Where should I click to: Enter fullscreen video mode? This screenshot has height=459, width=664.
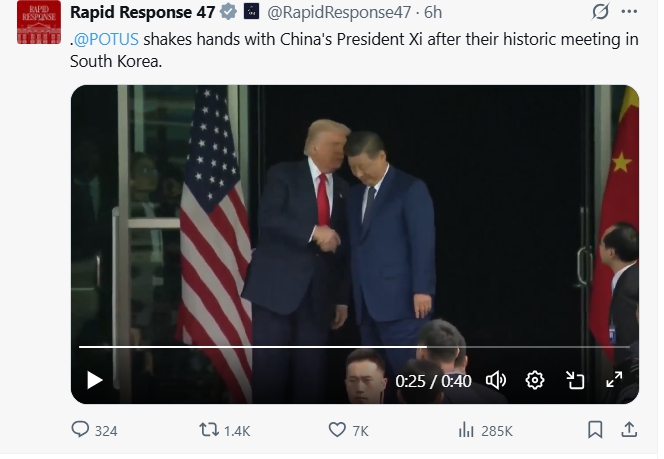point(614,380)
